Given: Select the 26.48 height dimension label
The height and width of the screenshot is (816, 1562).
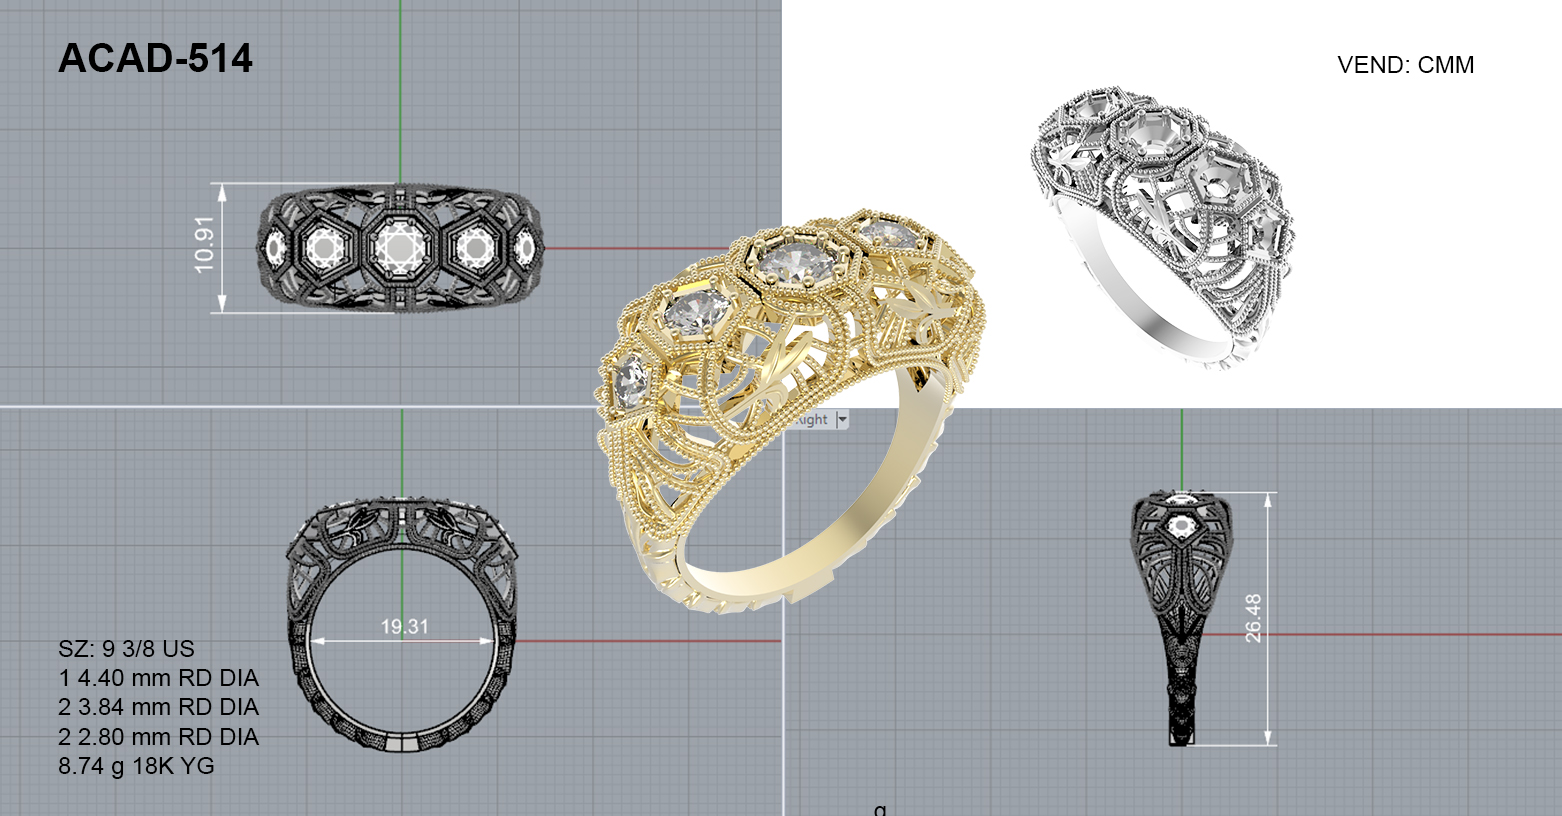Looking at the screenshot, I should 1253,617.
